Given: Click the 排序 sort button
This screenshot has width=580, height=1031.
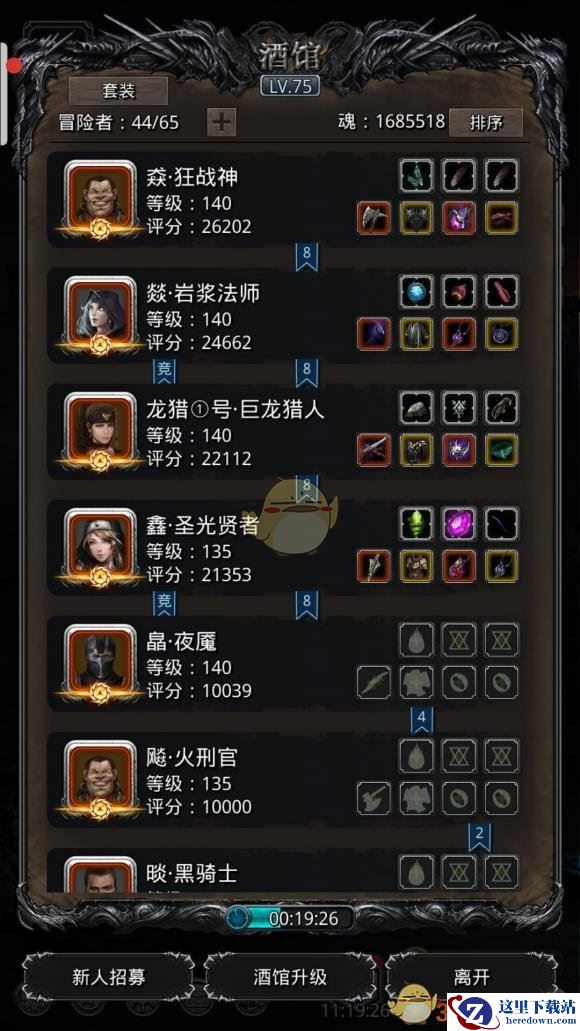Looking at the screenshot, I should tap(486, 122).
